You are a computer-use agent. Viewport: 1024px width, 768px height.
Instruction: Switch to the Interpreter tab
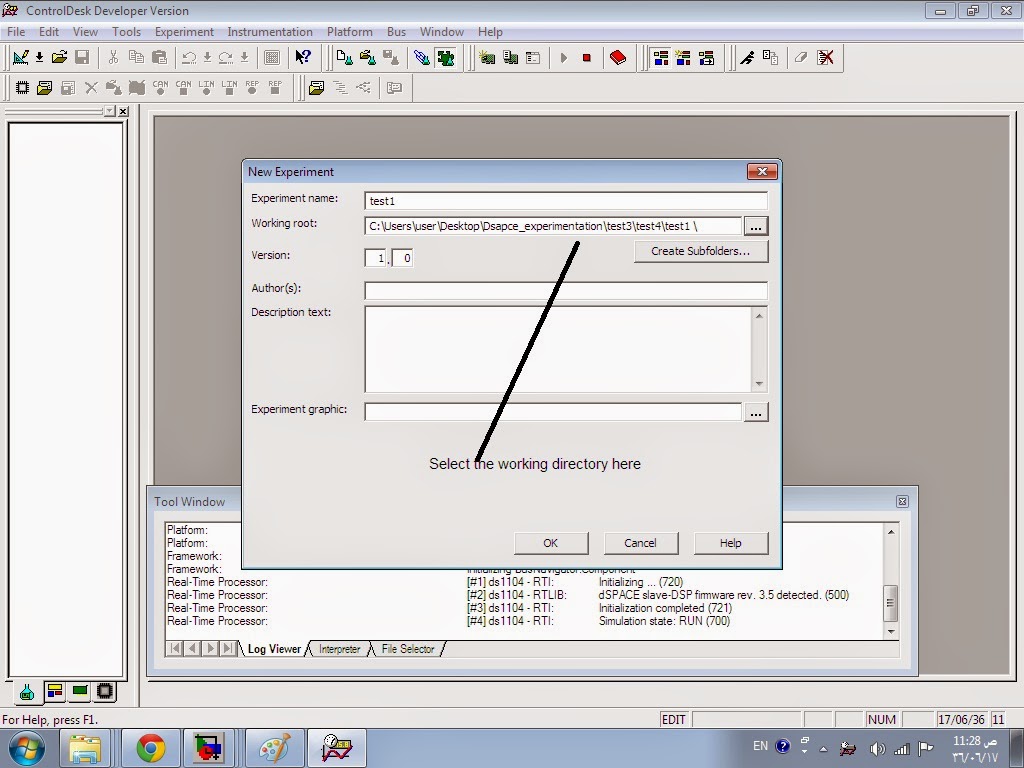click(339, 648)
